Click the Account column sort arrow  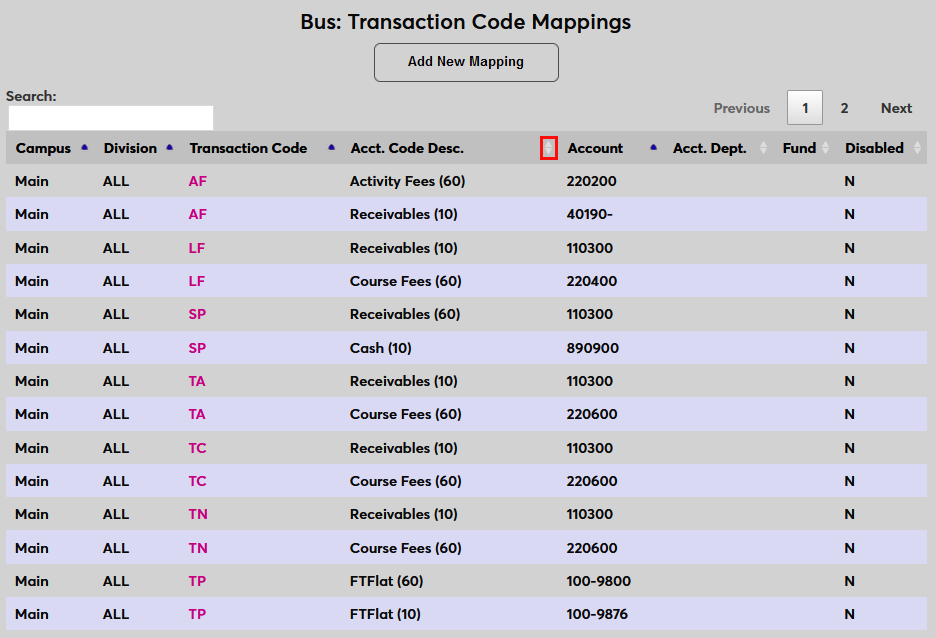point(653,147)
